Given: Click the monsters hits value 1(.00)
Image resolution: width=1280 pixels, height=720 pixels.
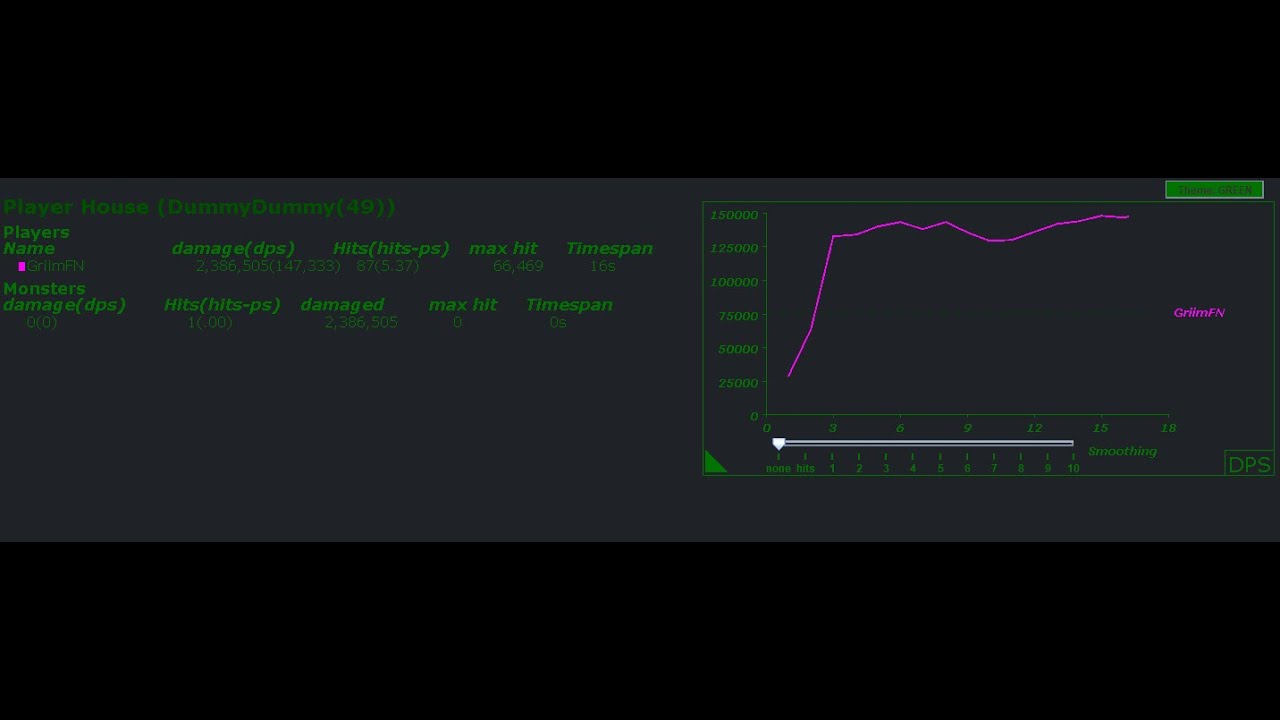Looking at the screenshot, I should 210,322.
